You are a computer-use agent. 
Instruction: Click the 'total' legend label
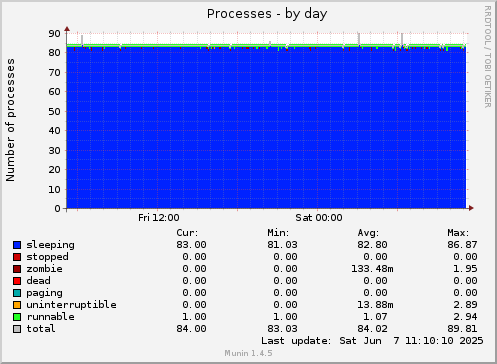(x=41, y=329)
